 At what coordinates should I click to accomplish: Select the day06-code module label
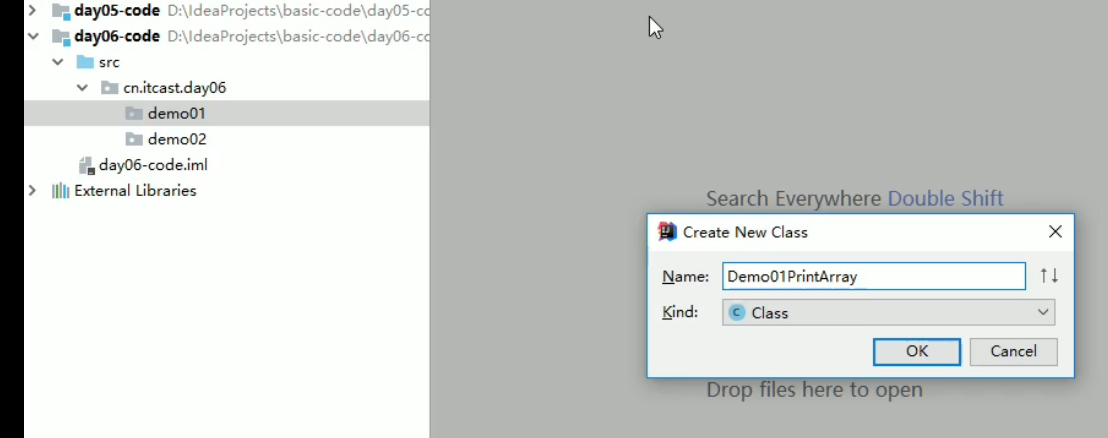117,36
